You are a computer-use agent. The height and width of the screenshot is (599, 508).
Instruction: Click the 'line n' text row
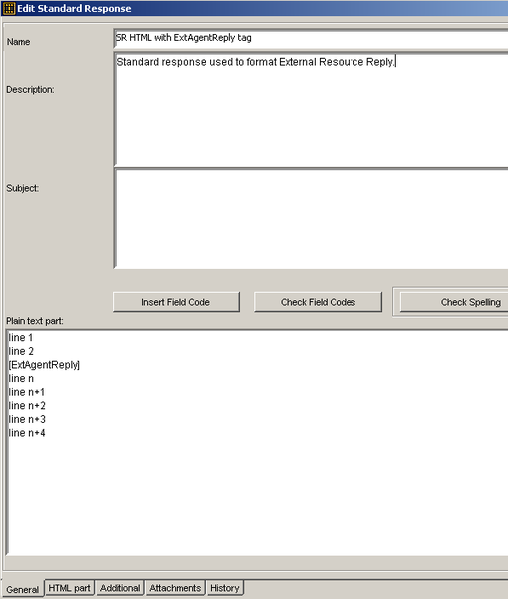click(21, 379)
